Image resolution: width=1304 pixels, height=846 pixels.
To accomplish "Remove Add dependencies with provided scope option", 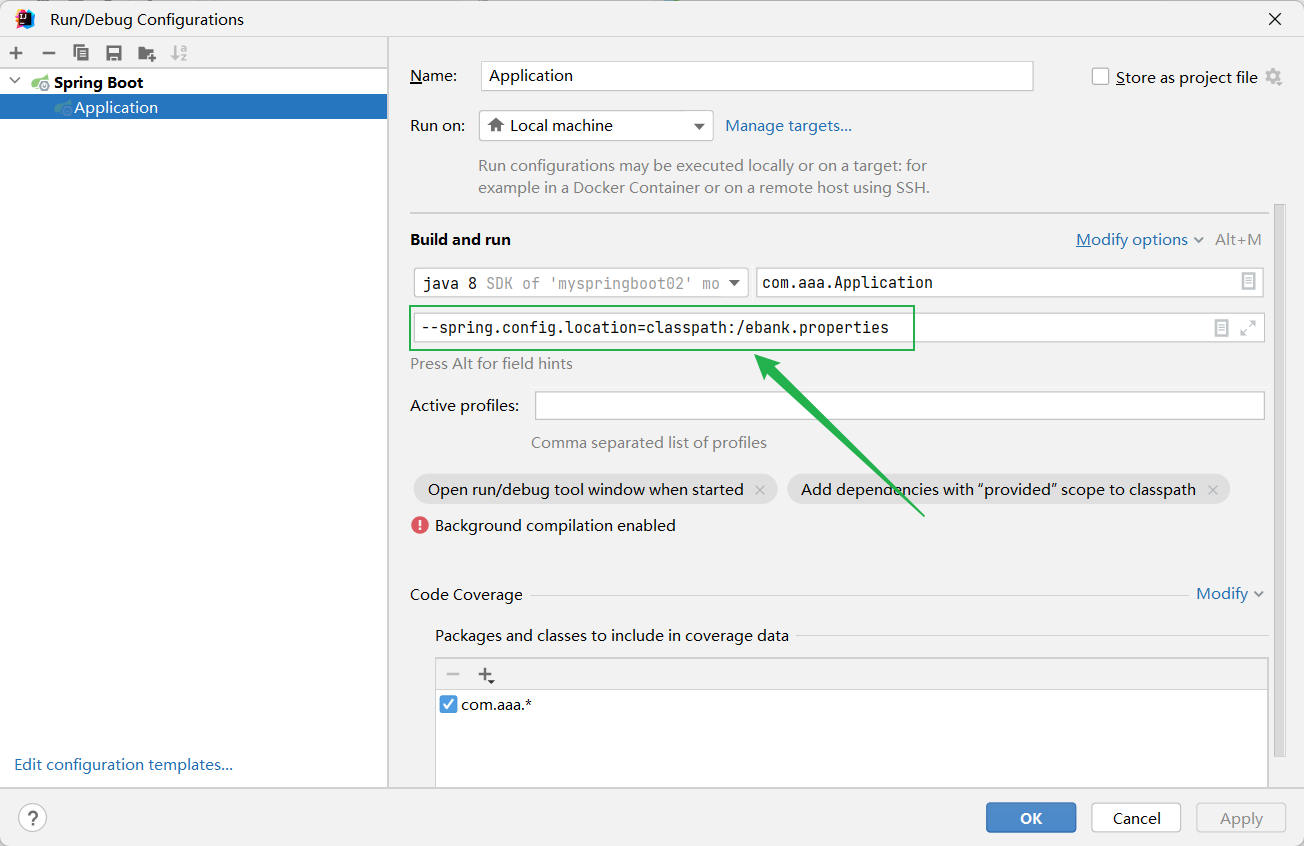I will tap(1213, 490).
